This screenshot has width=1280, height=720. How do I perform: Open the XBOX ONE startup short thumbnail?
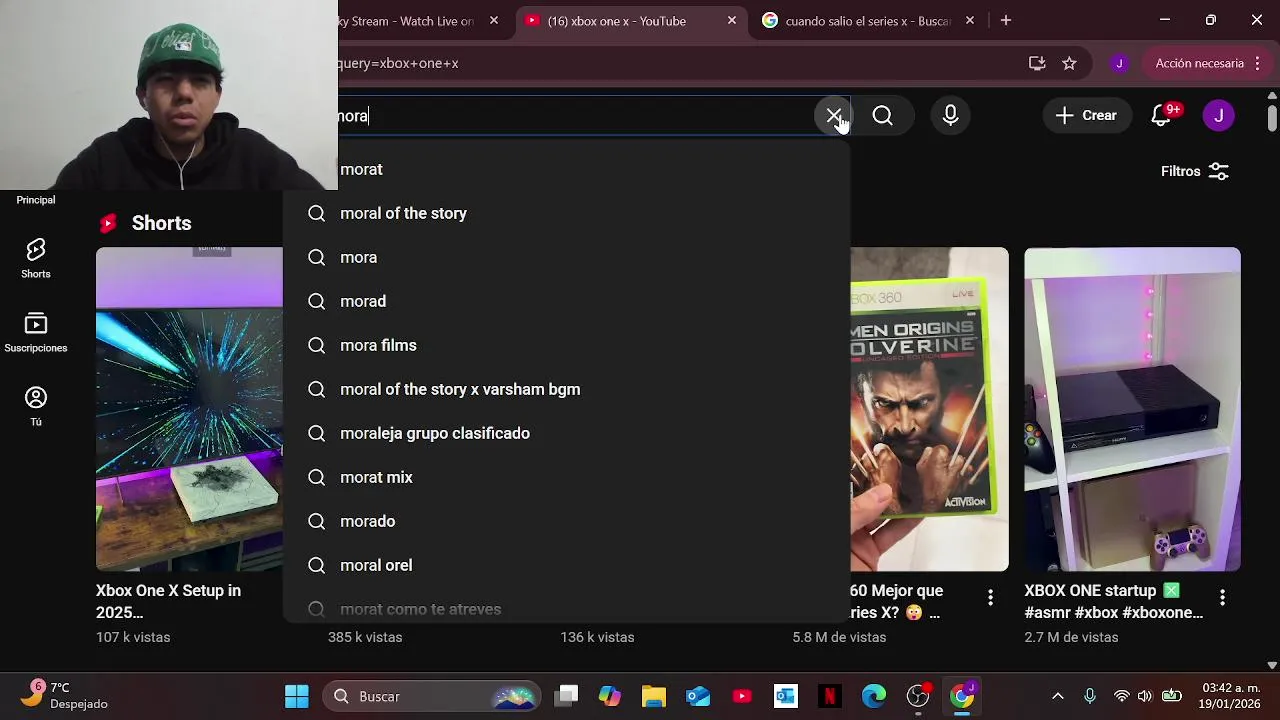pos(1132,409)
